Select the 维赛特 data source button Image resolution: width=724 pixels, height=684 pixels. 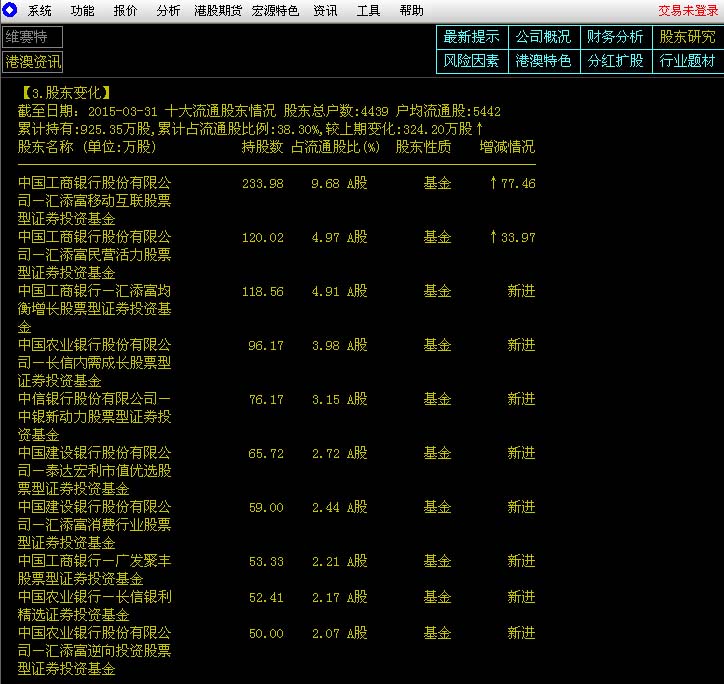(x=32, y=37)
